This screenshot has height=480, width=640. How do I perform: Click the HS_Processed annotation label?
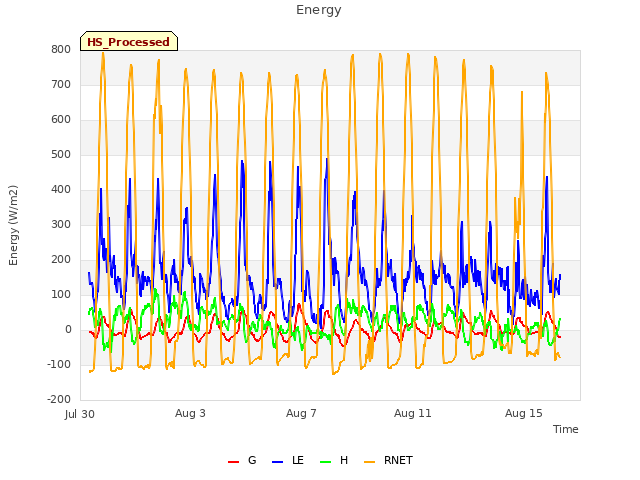(x=129, y=41)
